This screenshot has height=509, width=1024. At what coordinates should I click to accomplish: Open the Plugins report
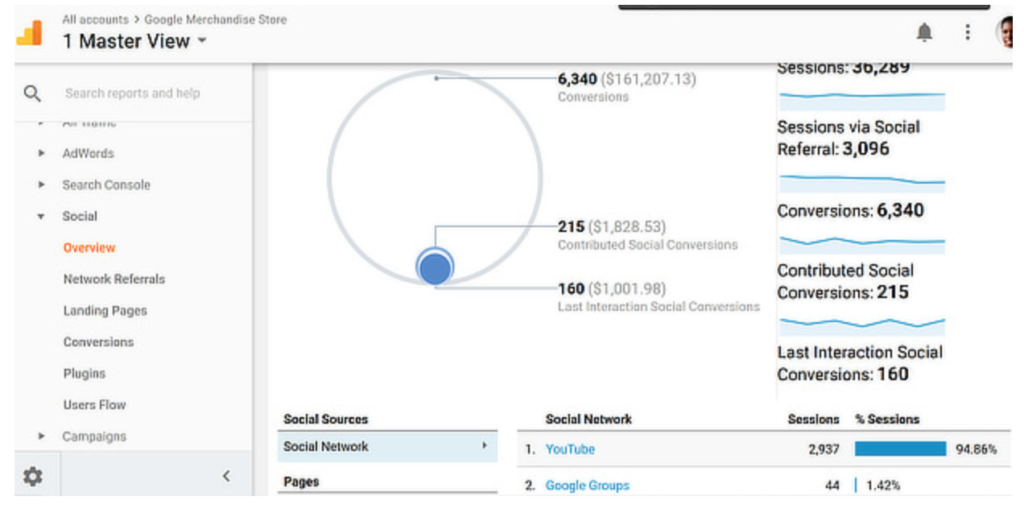[84, 373]
